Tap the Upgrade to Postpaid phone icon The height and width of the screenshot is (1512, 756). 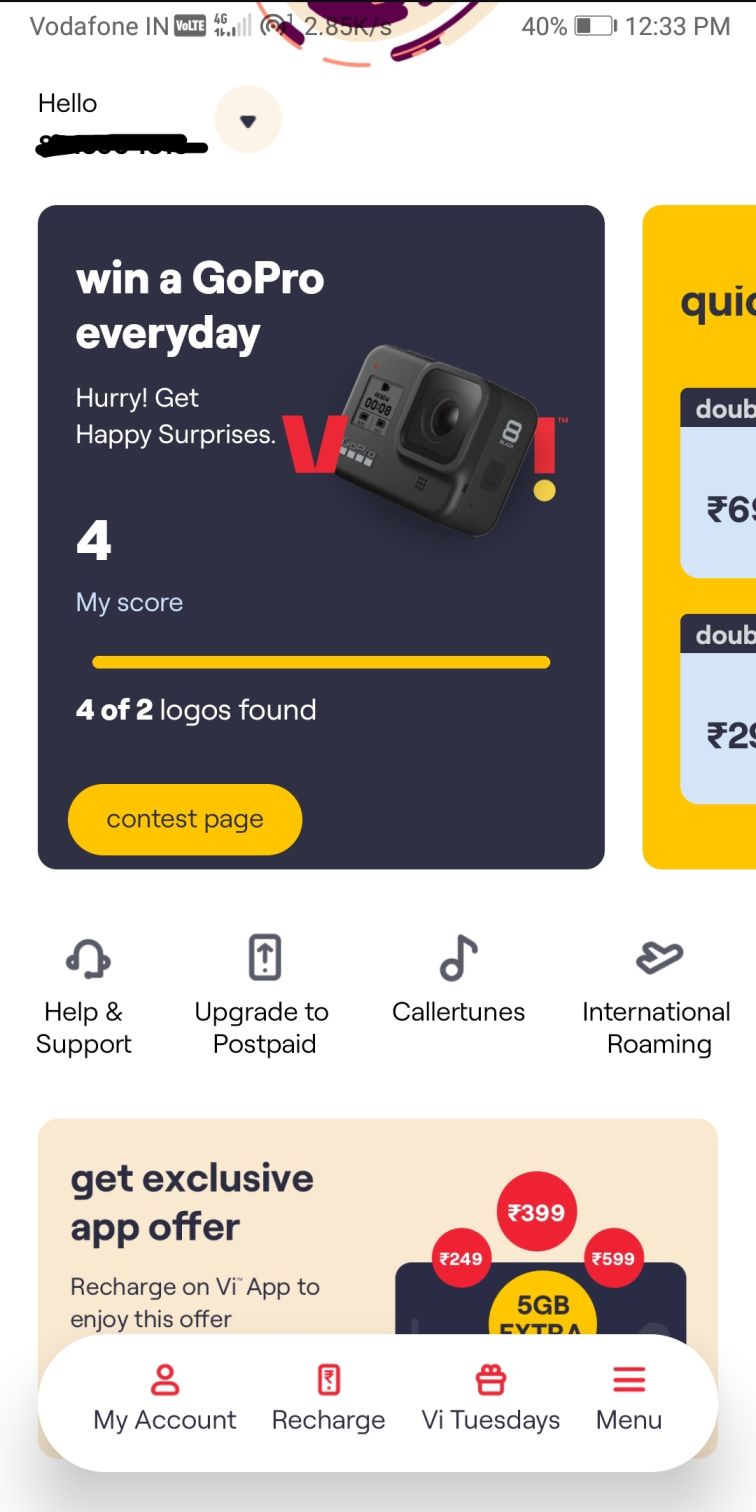point(264,957)
